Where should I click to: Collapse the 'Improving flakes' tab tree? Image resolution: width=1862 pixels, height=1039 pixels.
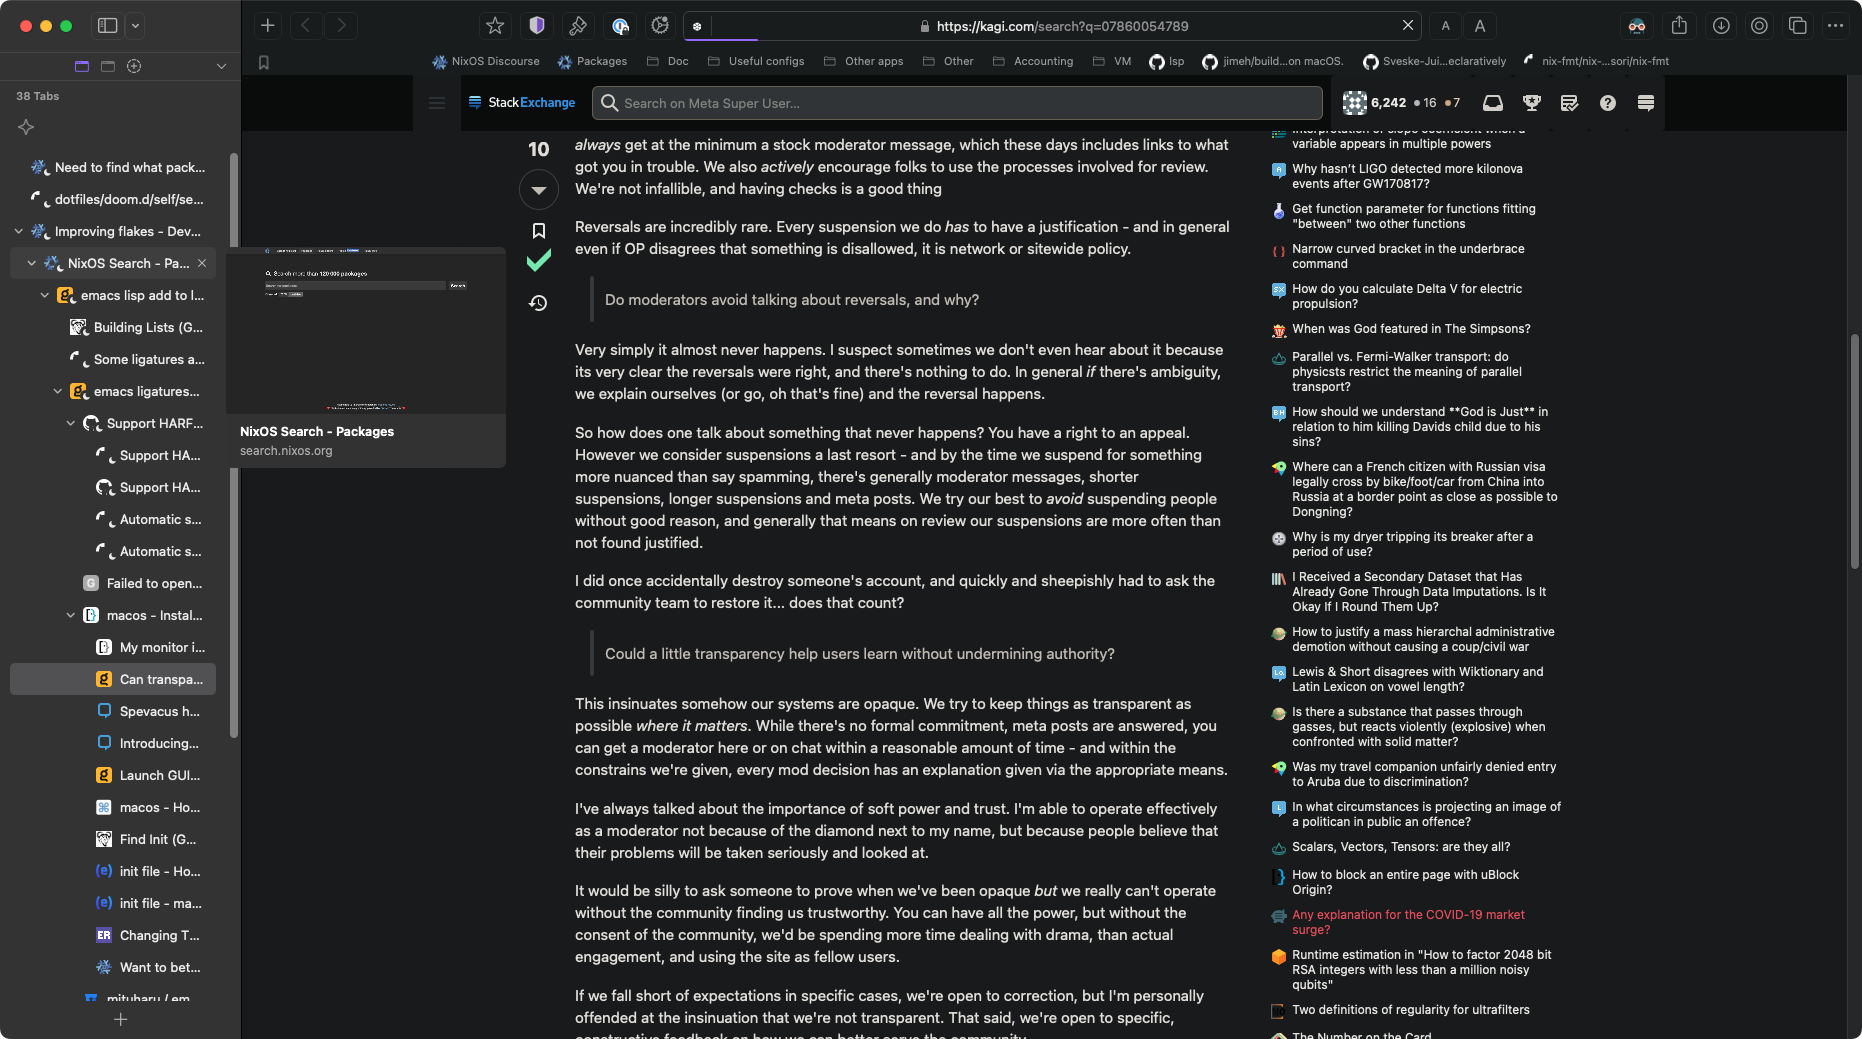[19, 232]
